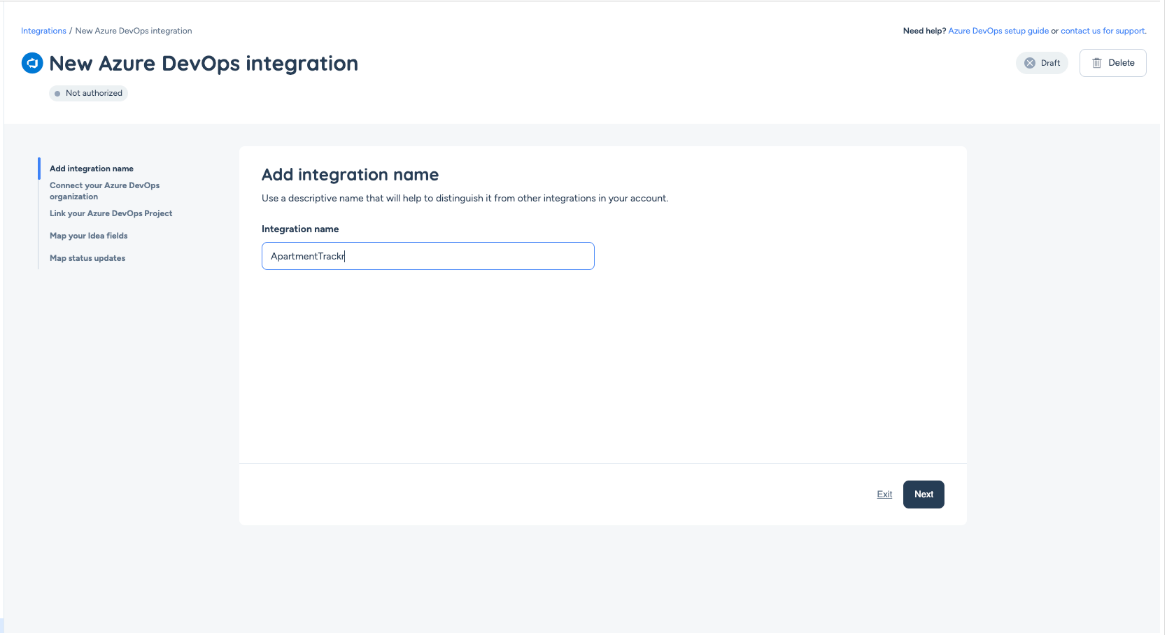Click contact us for support link
Image resolution: width=1165 pixels, height=635 pixels.
point(1103,31)
